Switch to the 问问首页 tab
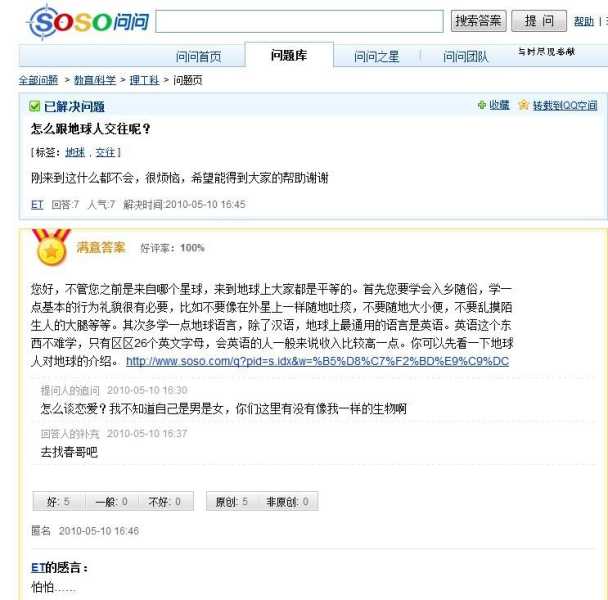 tap(199, 57)
